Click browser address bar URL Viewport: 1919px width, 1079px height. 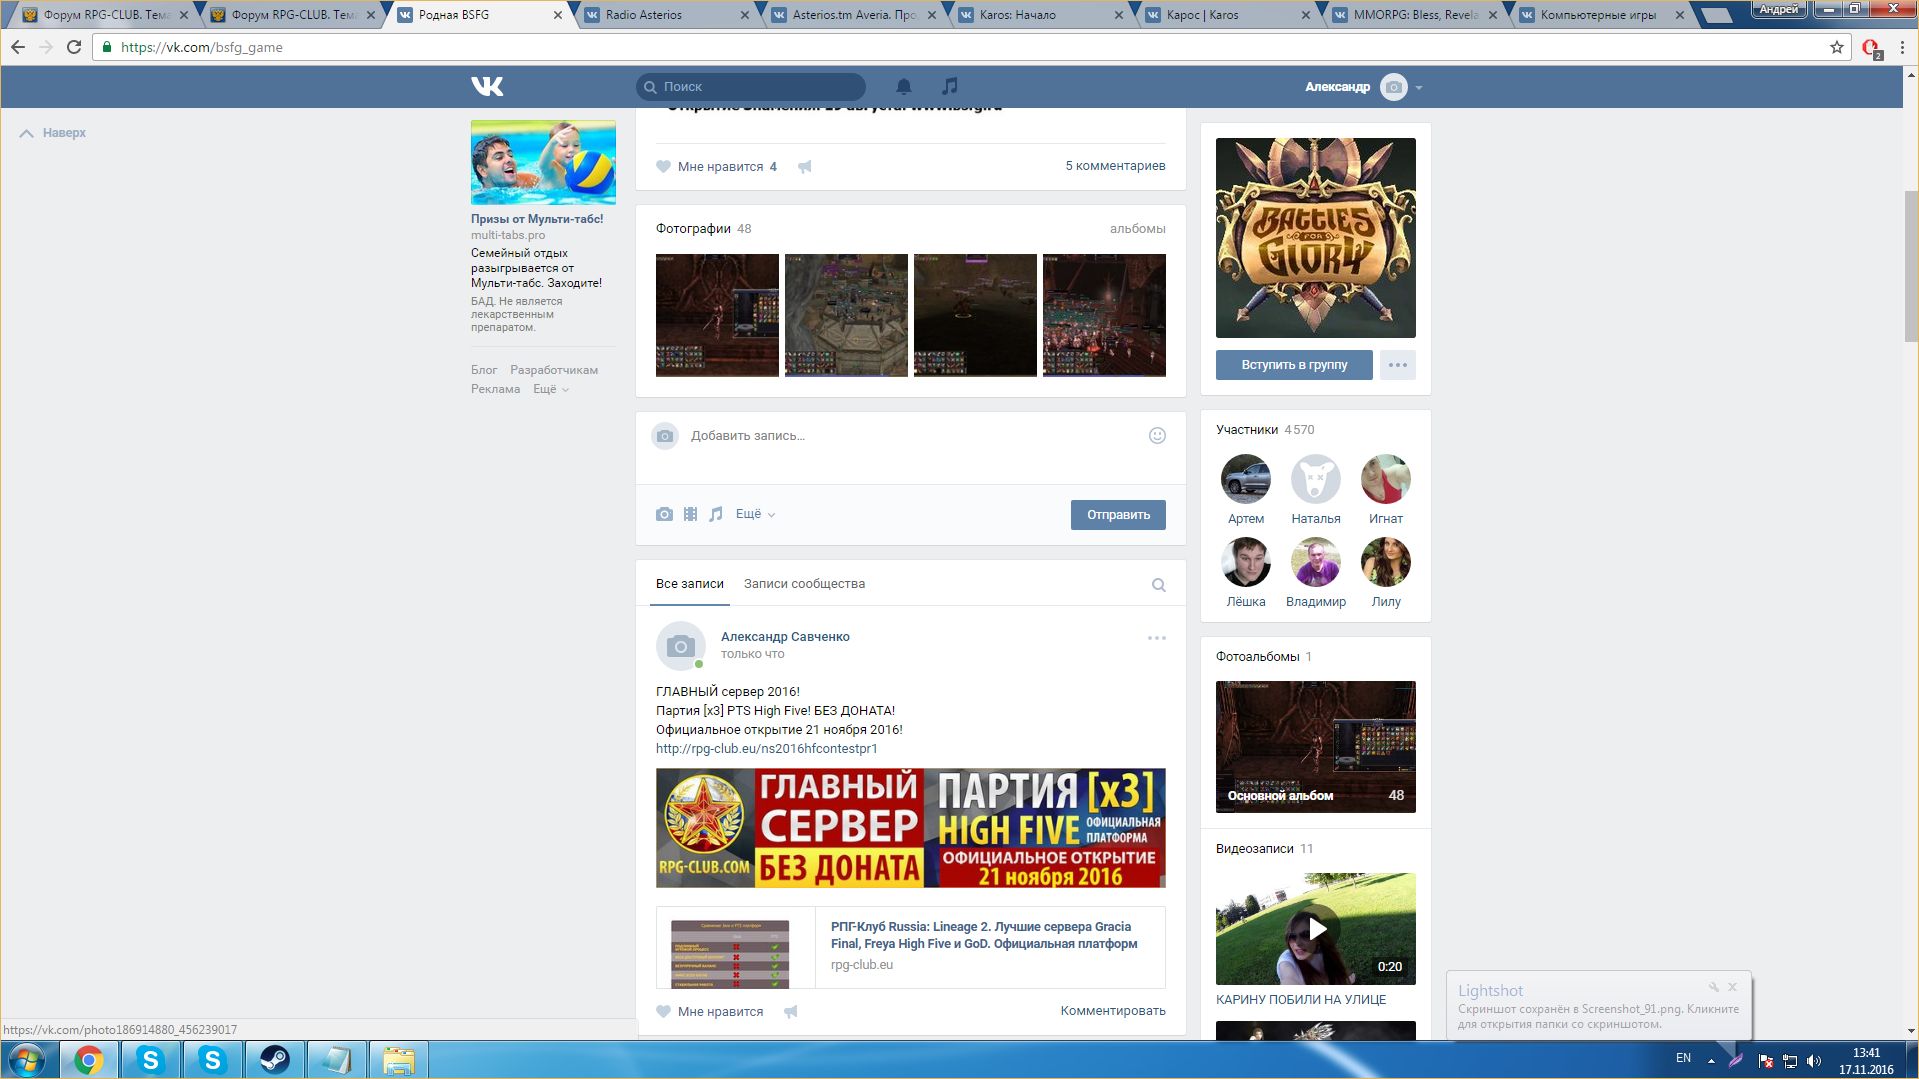[202, 47]
